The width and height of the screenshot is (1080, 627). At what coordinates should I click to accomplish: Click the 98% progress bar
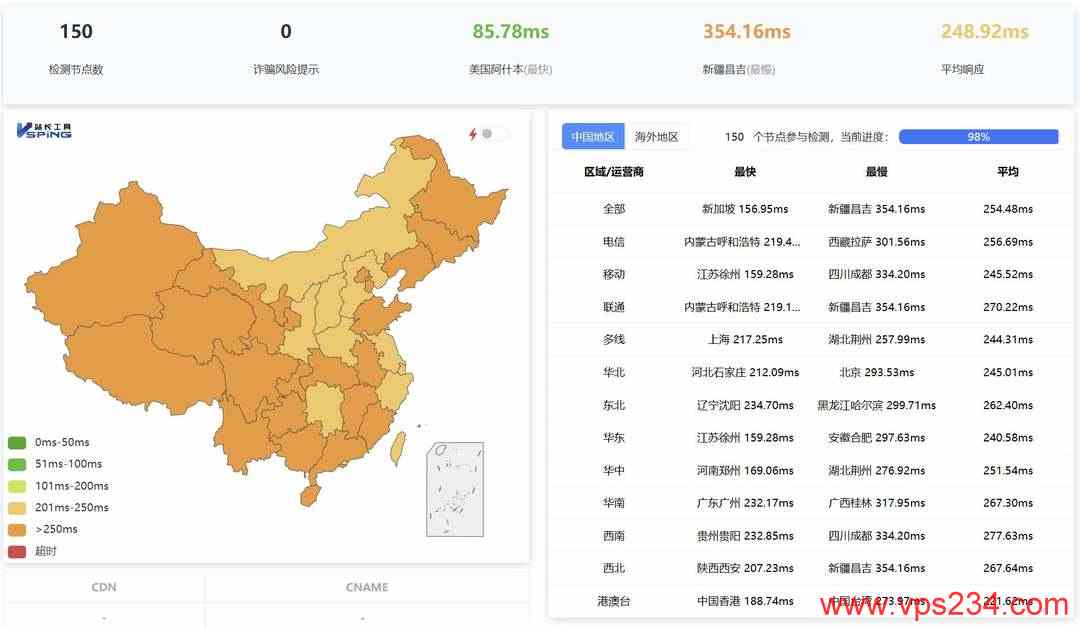pyautogui.click(x=978, y=136)
